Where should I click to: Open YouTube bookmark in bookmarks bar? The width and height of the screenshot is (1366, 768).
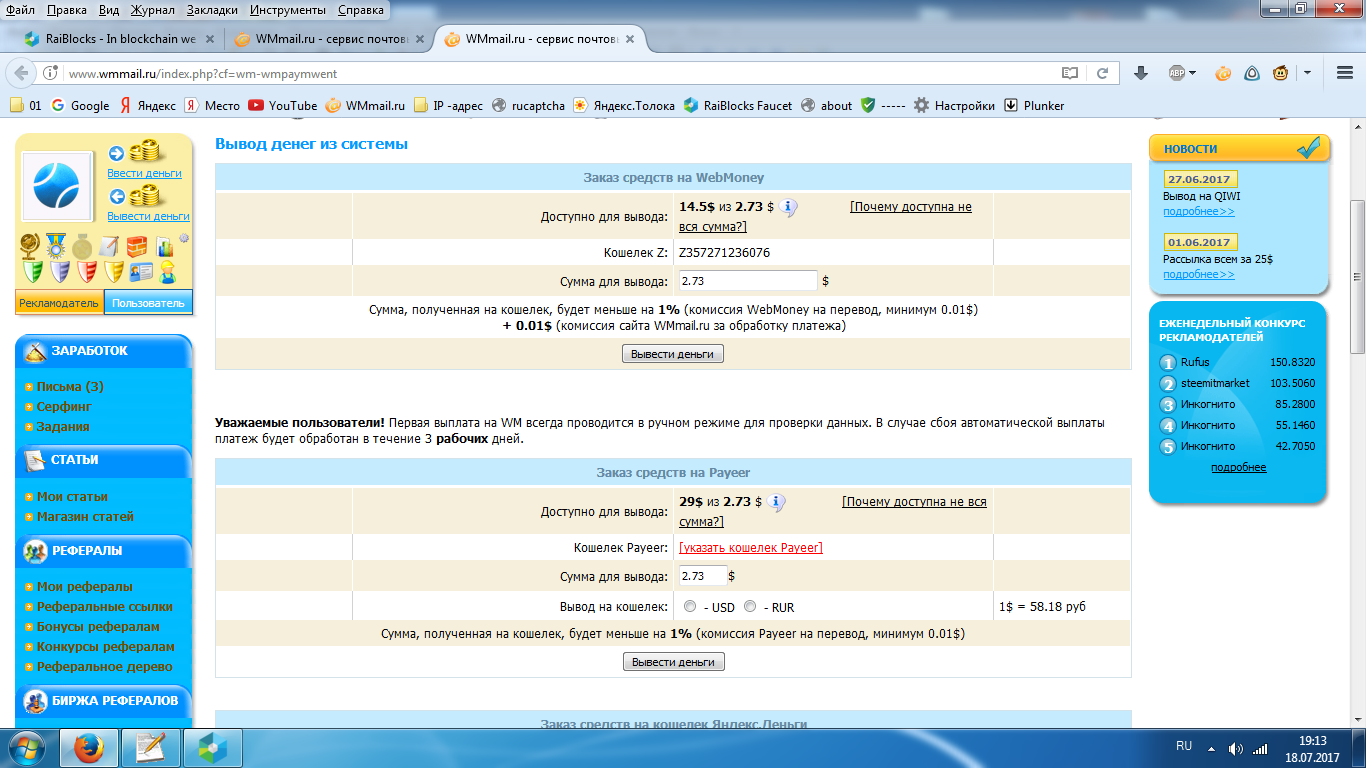[283, 105]
